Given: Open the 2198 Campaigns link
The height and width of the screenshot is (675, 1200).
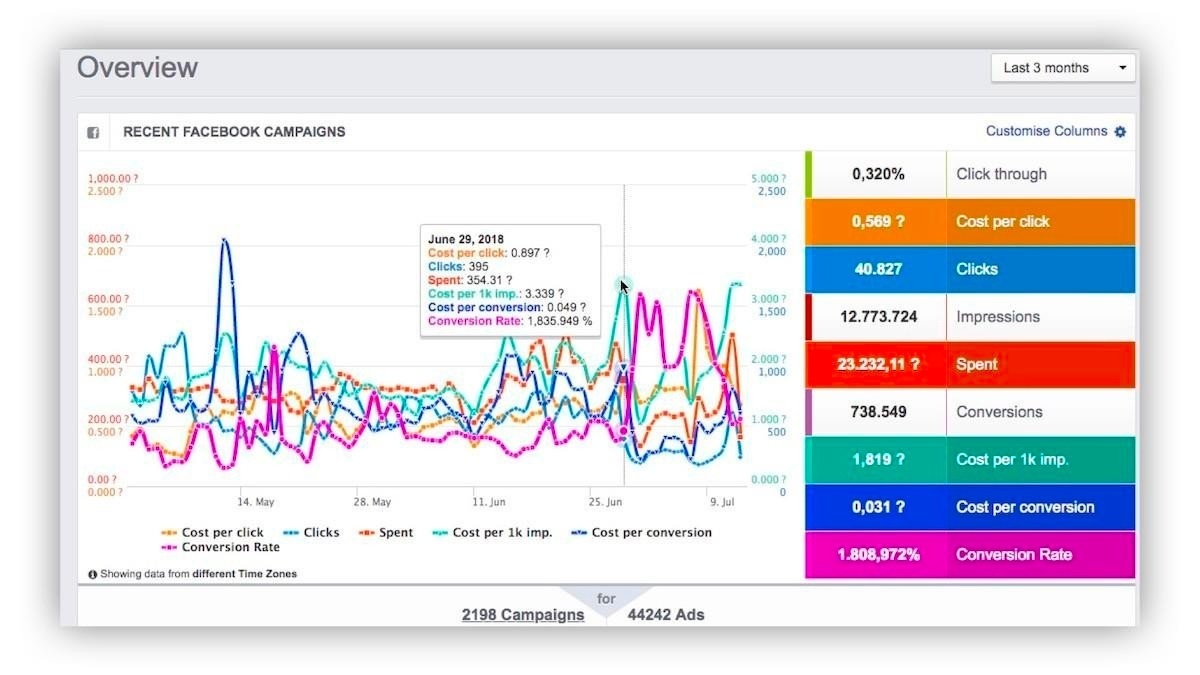Looking at the screenshot, I should [523, 615].
